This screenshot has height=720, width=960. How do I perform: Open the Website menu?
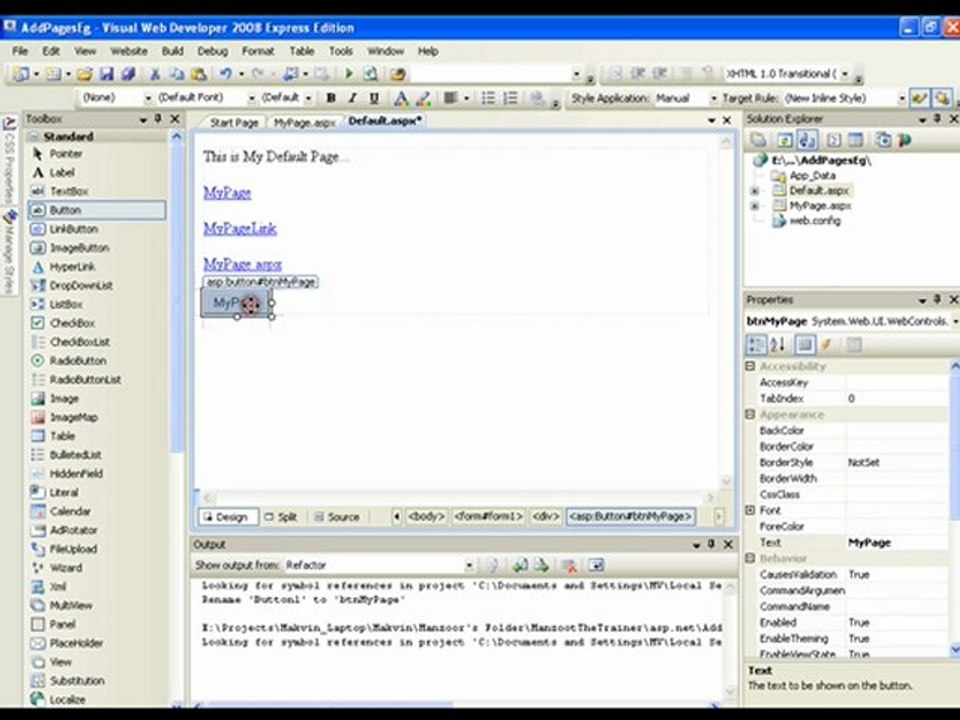tap(129, 51)
